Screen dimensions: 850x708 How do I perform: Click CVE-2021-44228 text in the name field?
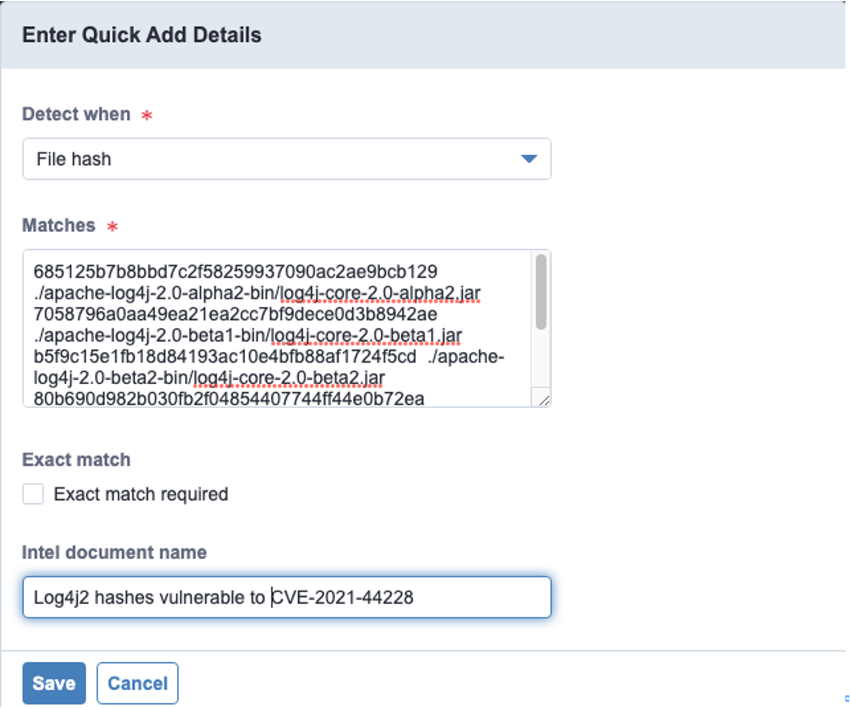tap(343, 597)
